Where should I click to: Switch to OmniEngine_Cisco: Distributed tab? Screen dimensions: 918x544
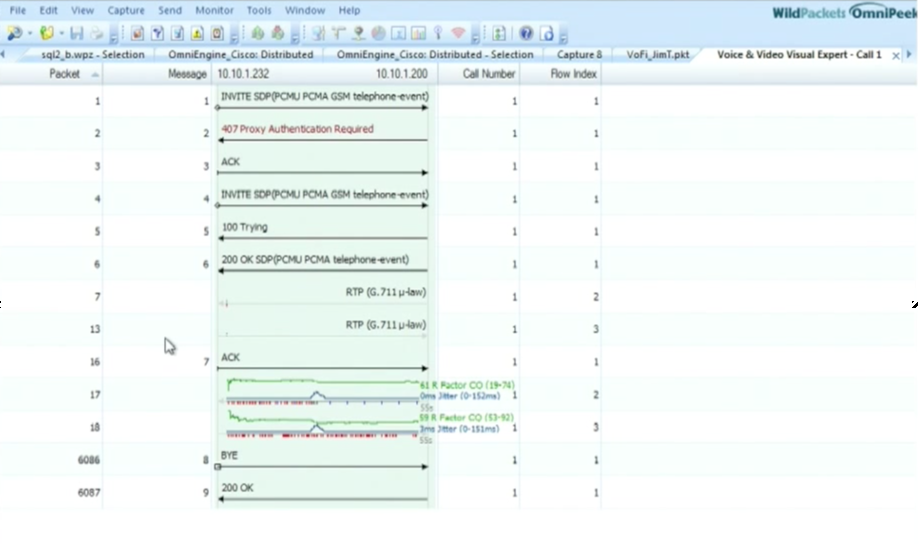point(241,54)
